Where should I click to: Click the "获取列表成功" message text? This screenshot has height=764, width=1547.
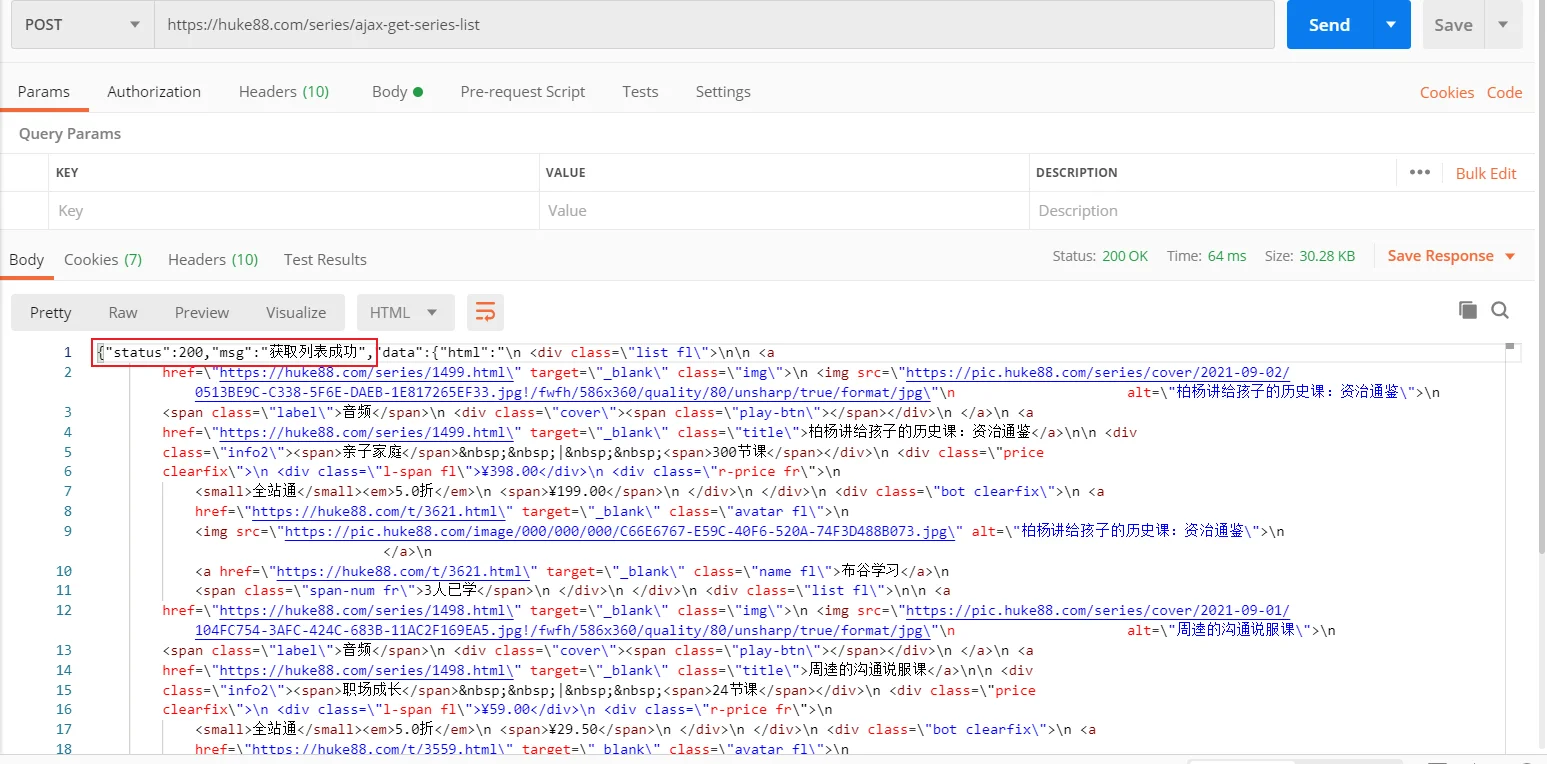point(316,353)
